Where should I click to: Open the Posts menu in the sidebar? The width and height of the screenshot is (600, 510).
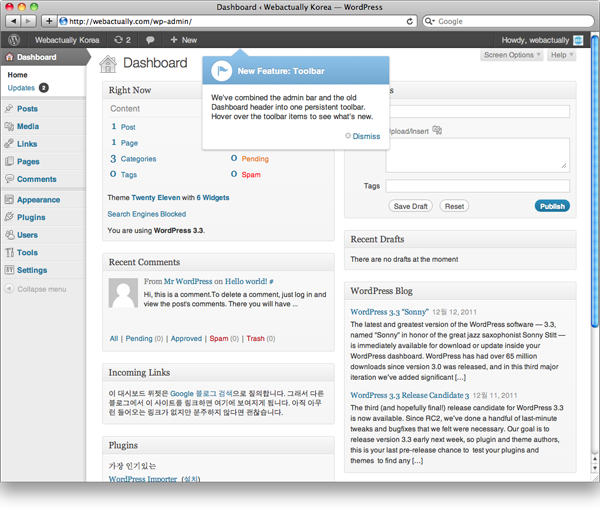coord(27,109)
